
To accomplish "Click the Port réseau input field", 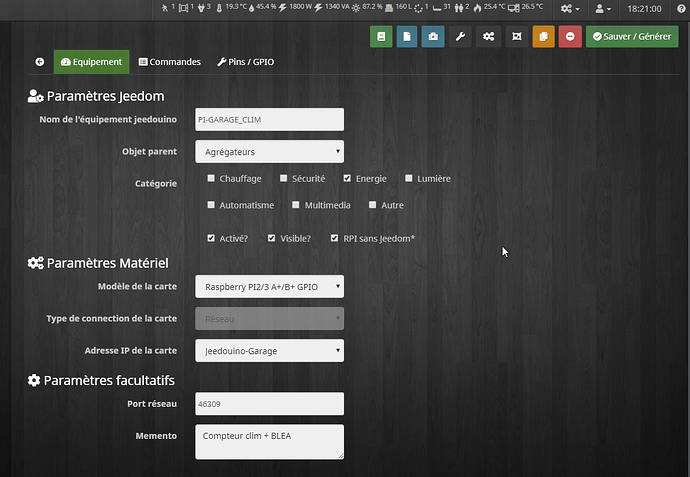I will tap(270, 404).
